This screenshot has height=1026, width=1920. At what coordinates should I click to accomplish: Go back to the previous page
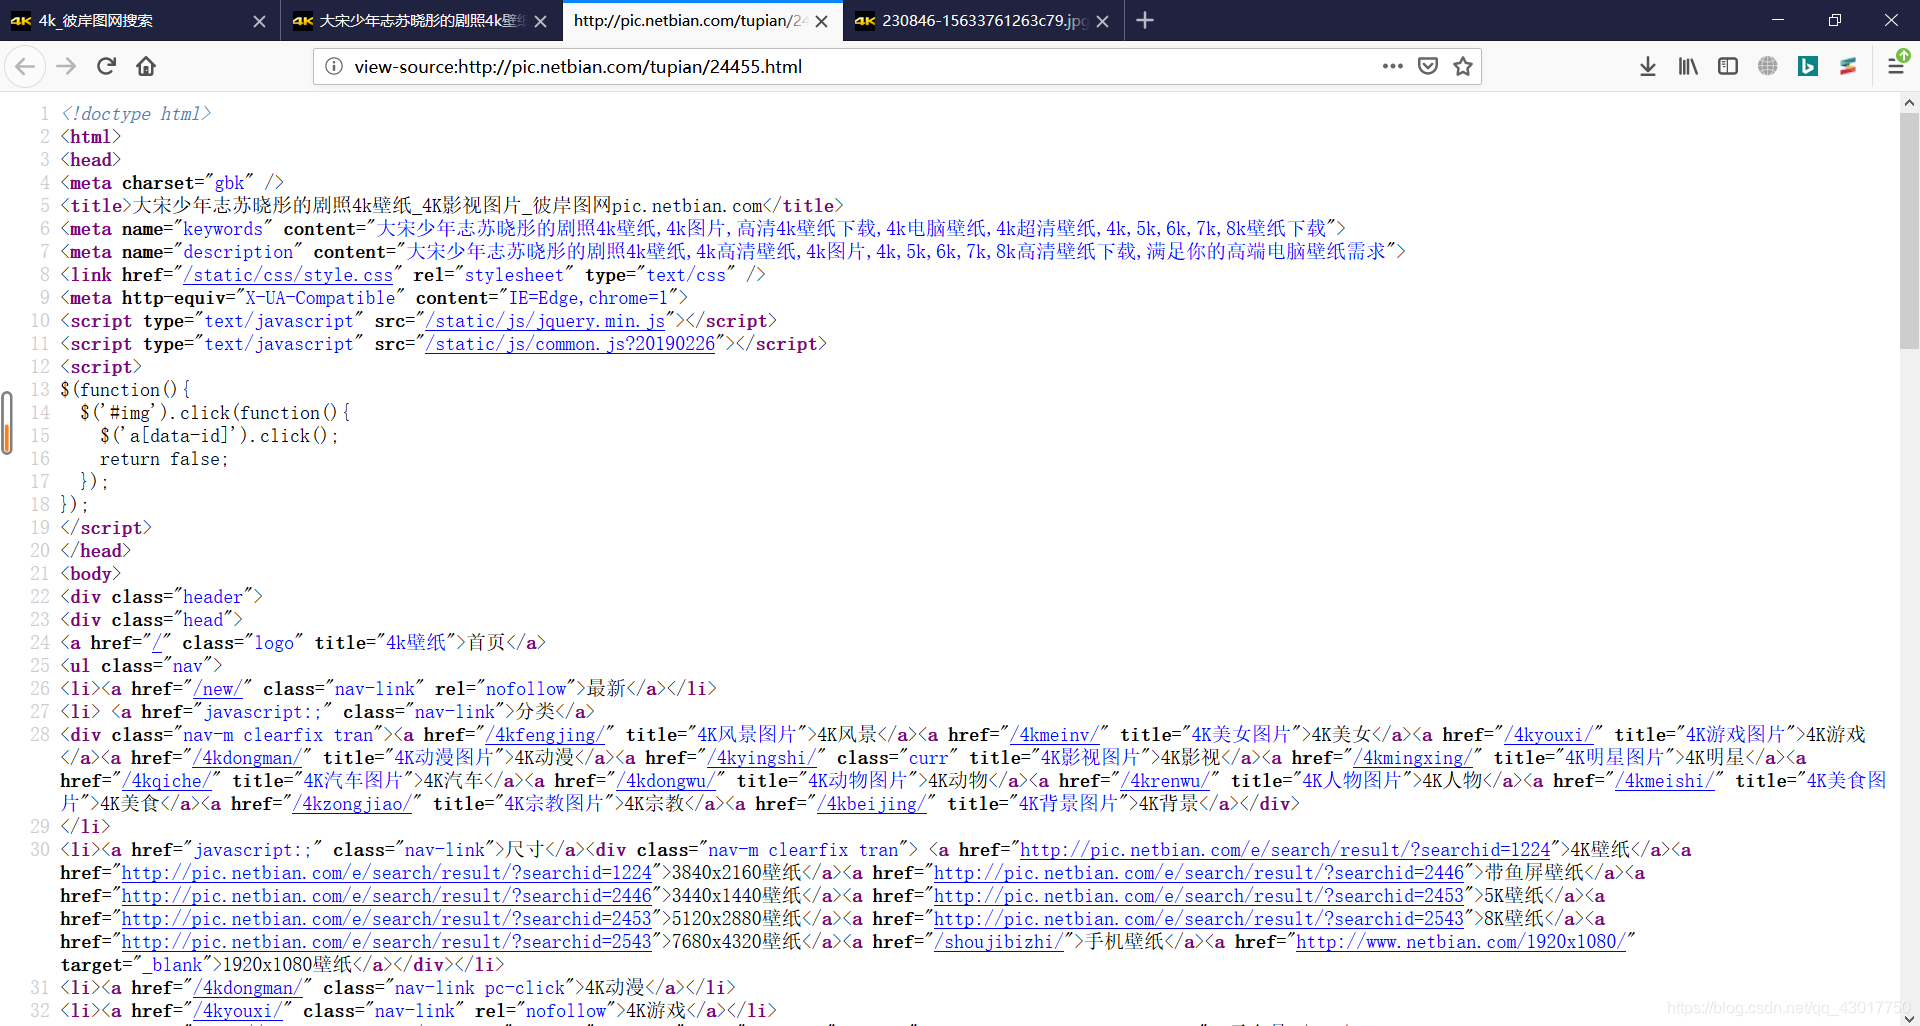25,66
